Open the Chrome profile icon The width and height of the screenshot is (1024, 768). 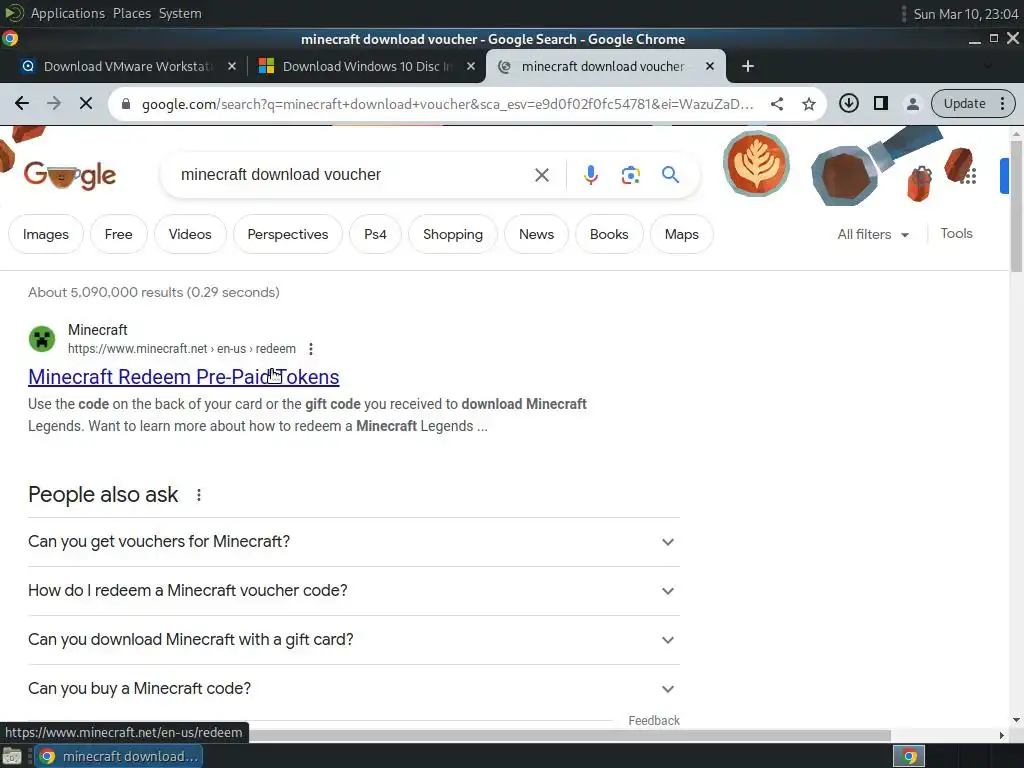(x=912, y=103)
